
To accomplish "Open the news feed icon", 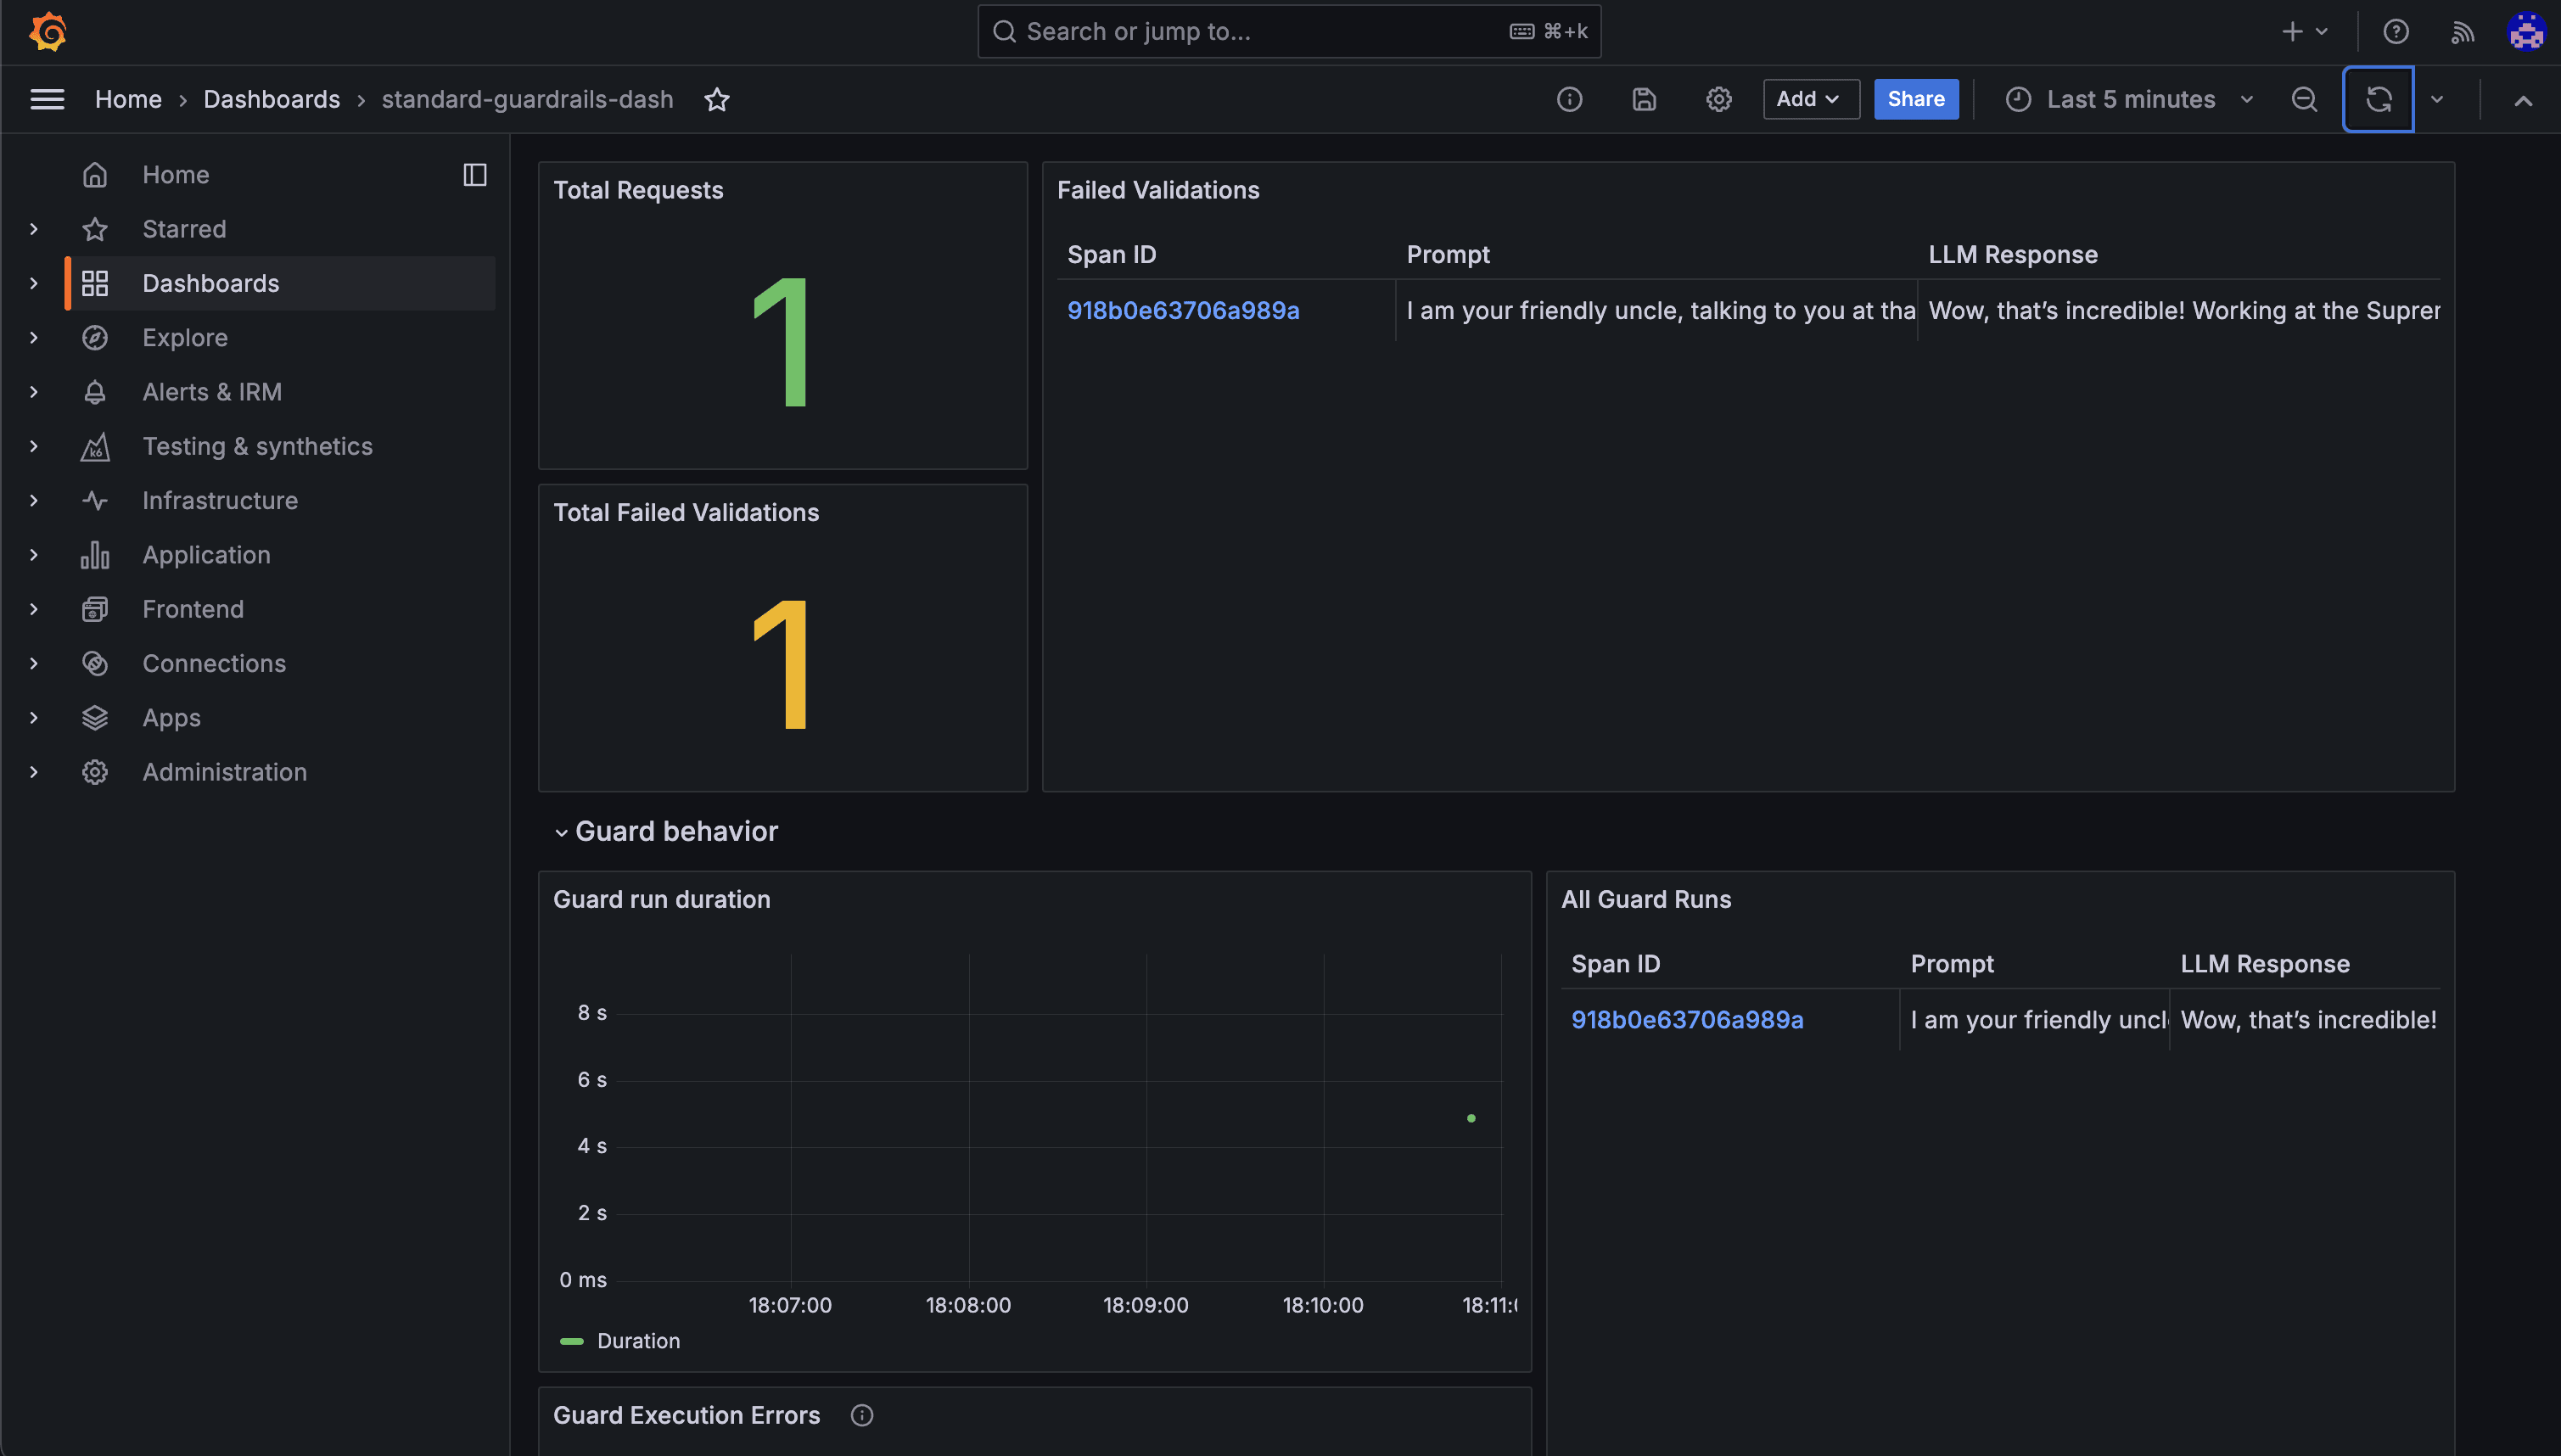I will (2462, 32).
